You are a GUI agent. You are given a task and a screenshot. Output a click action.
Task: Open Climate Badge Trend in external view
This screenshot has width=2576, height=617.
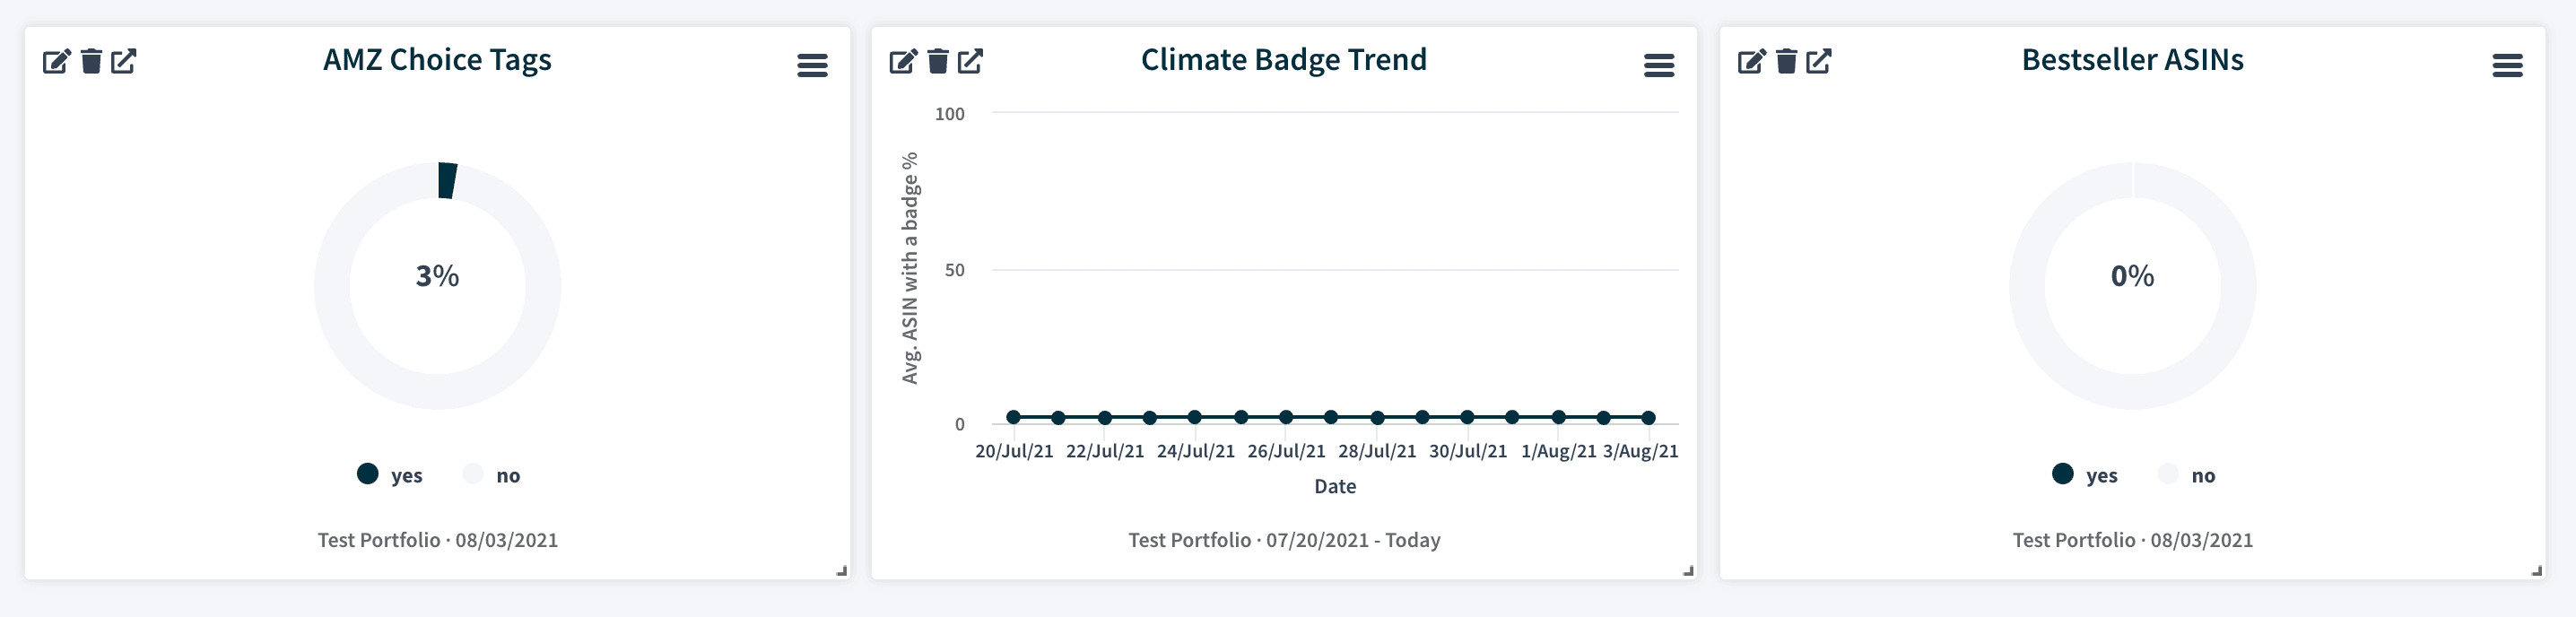coord(971,62)
